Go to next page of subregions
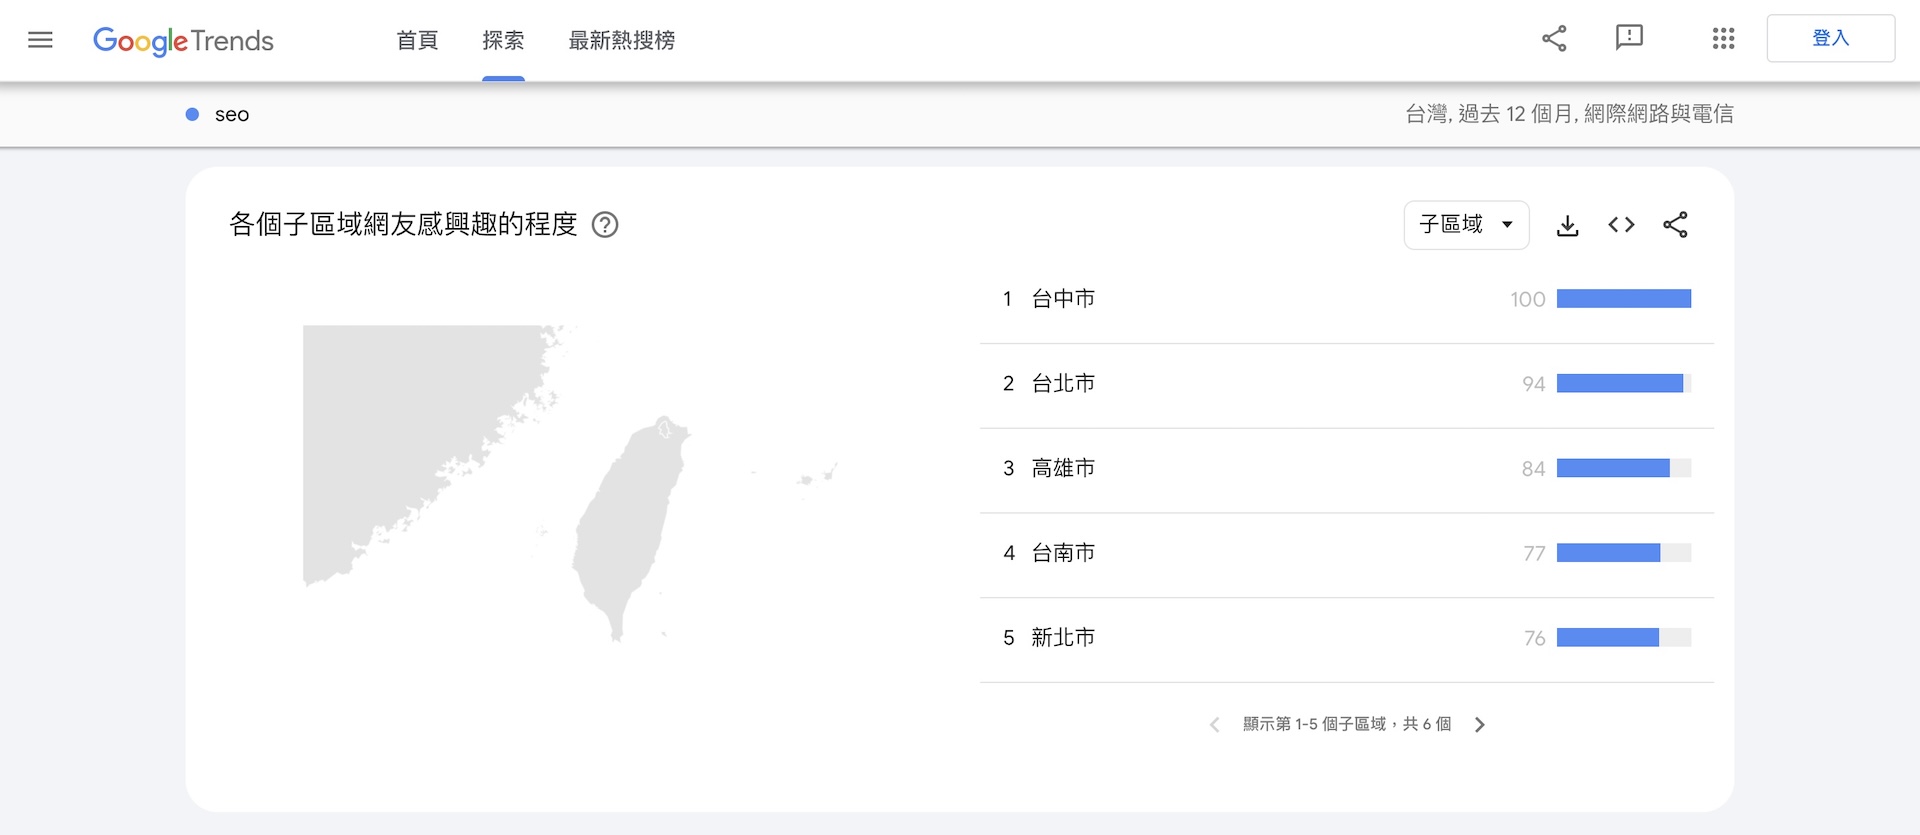This screenshot has height=835, width=1920. point(1480,725)
